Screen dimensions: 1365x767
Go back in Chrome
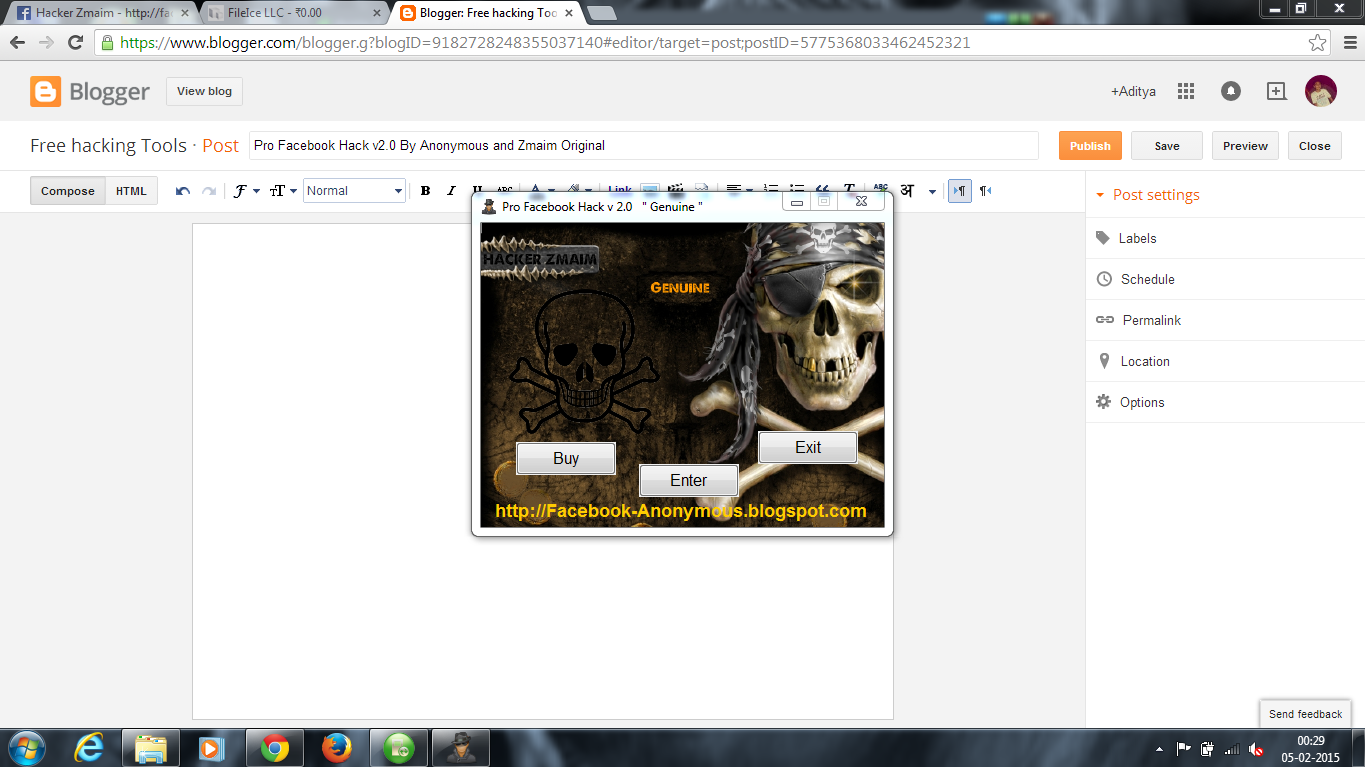pyautogui.click(x=18, y=43)
